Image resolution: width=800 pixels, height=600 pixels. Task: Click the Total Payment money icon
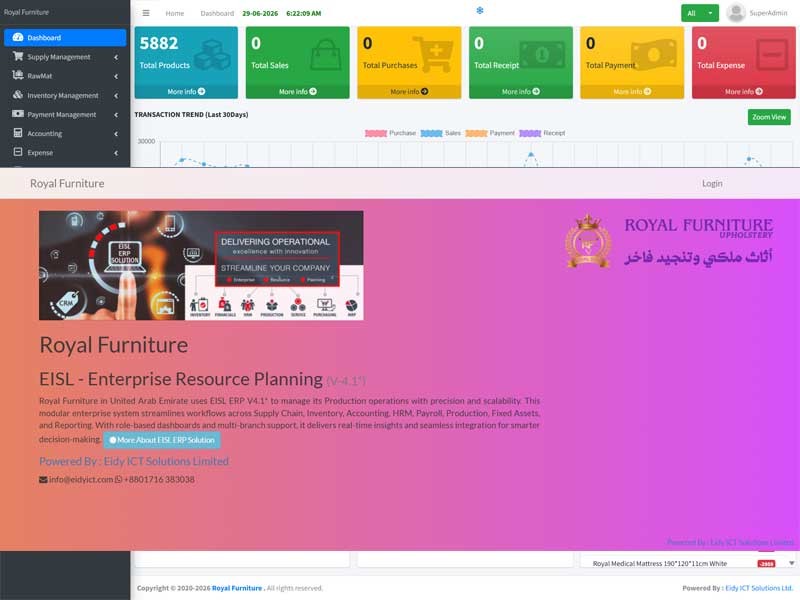coord(654,55)
